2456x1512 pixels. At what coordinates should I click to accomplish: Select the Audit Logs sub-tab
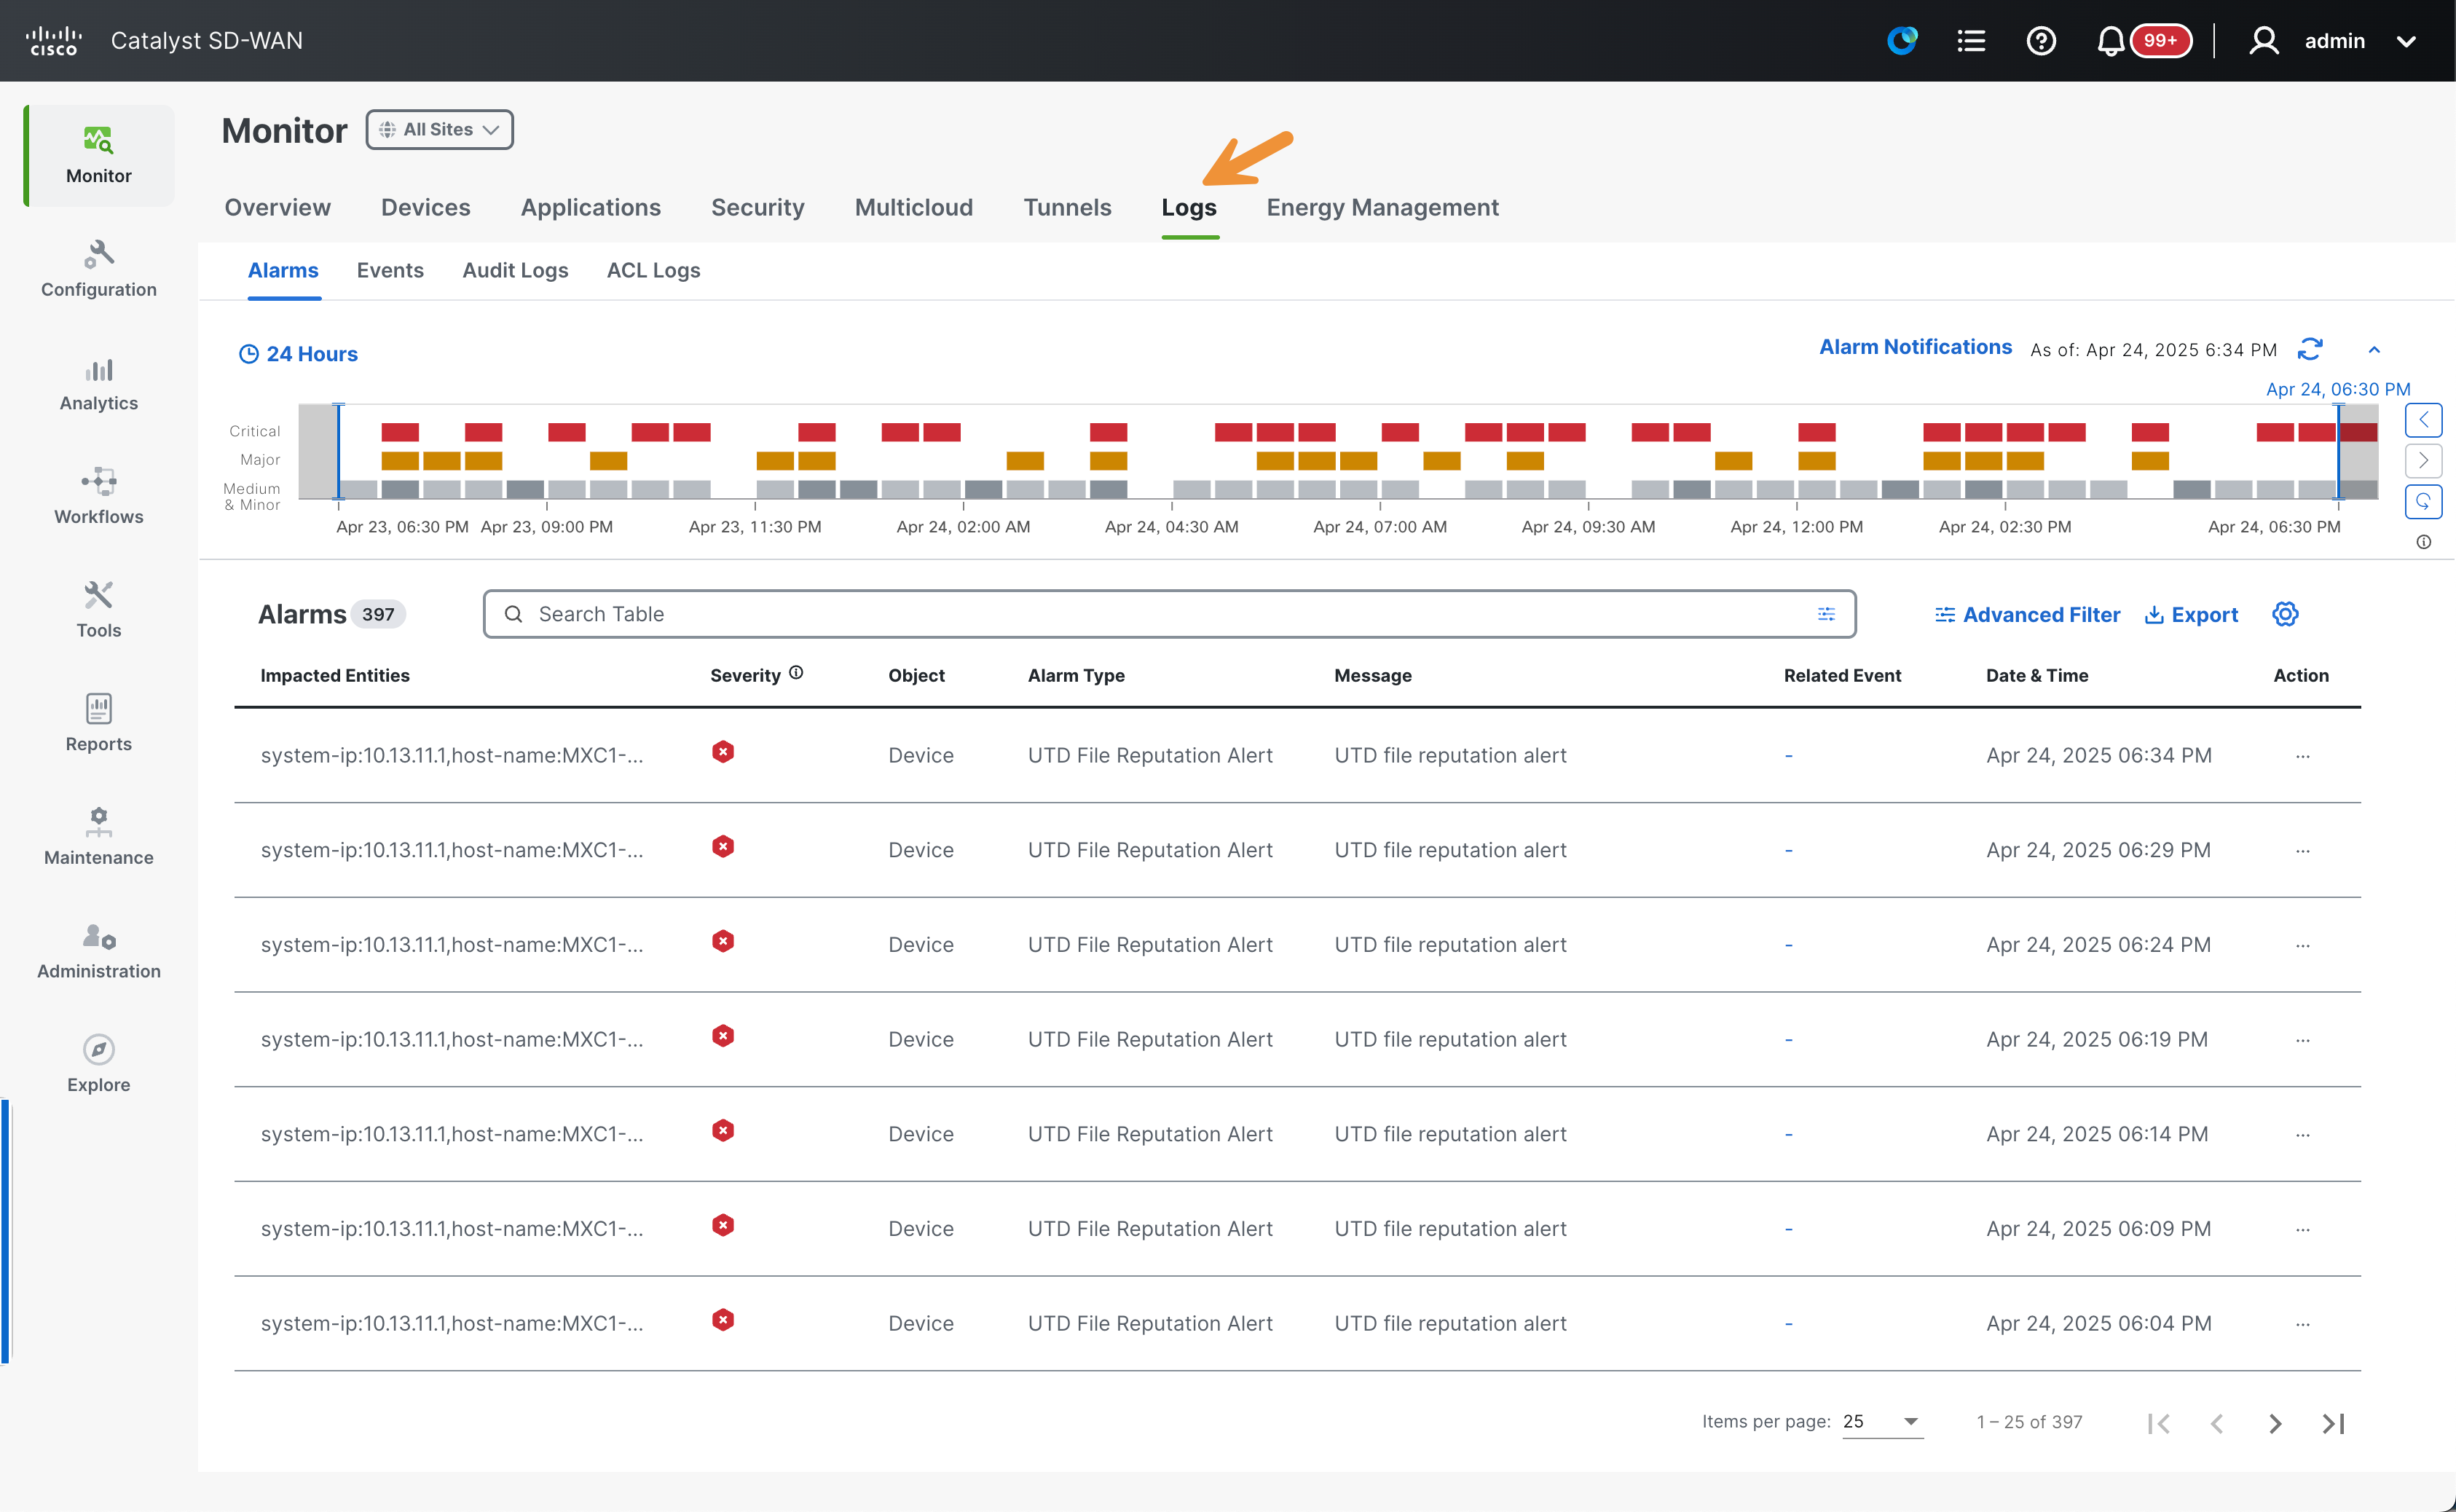[515, 270]
